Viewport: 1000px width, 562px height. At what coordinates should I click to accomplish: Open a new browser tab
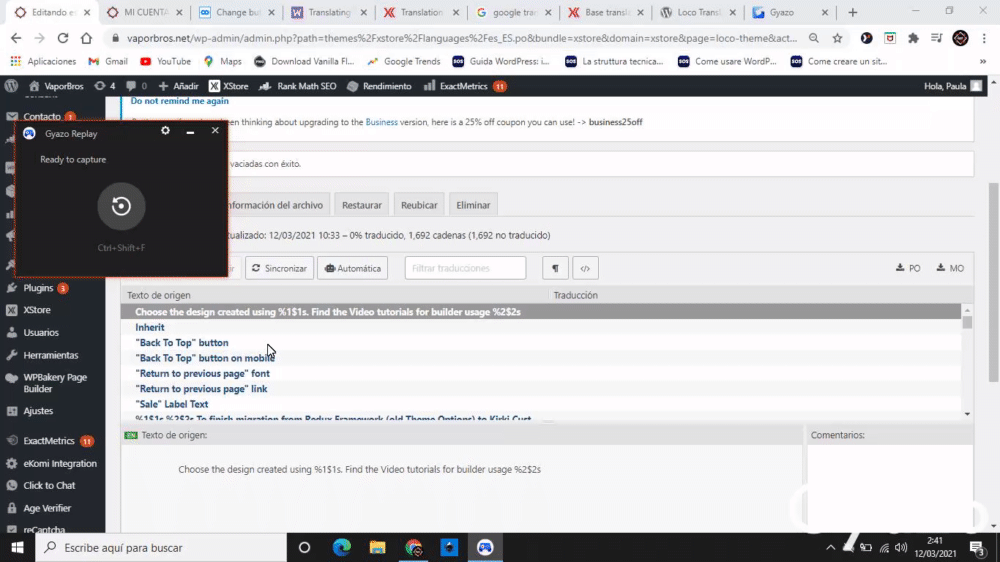tap(853, 12)
